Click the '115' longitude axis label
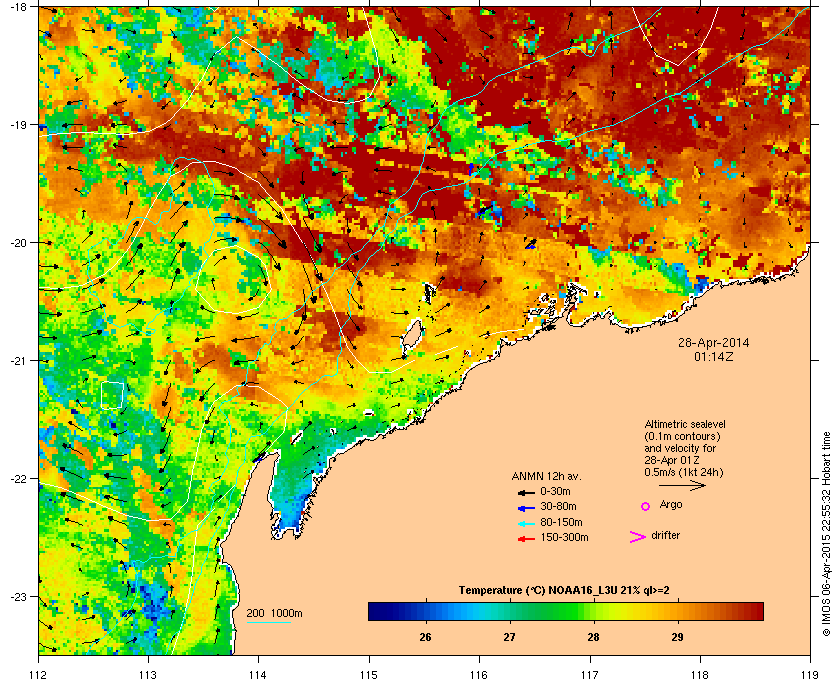This screenshot has width=840, height=680. 369,674
